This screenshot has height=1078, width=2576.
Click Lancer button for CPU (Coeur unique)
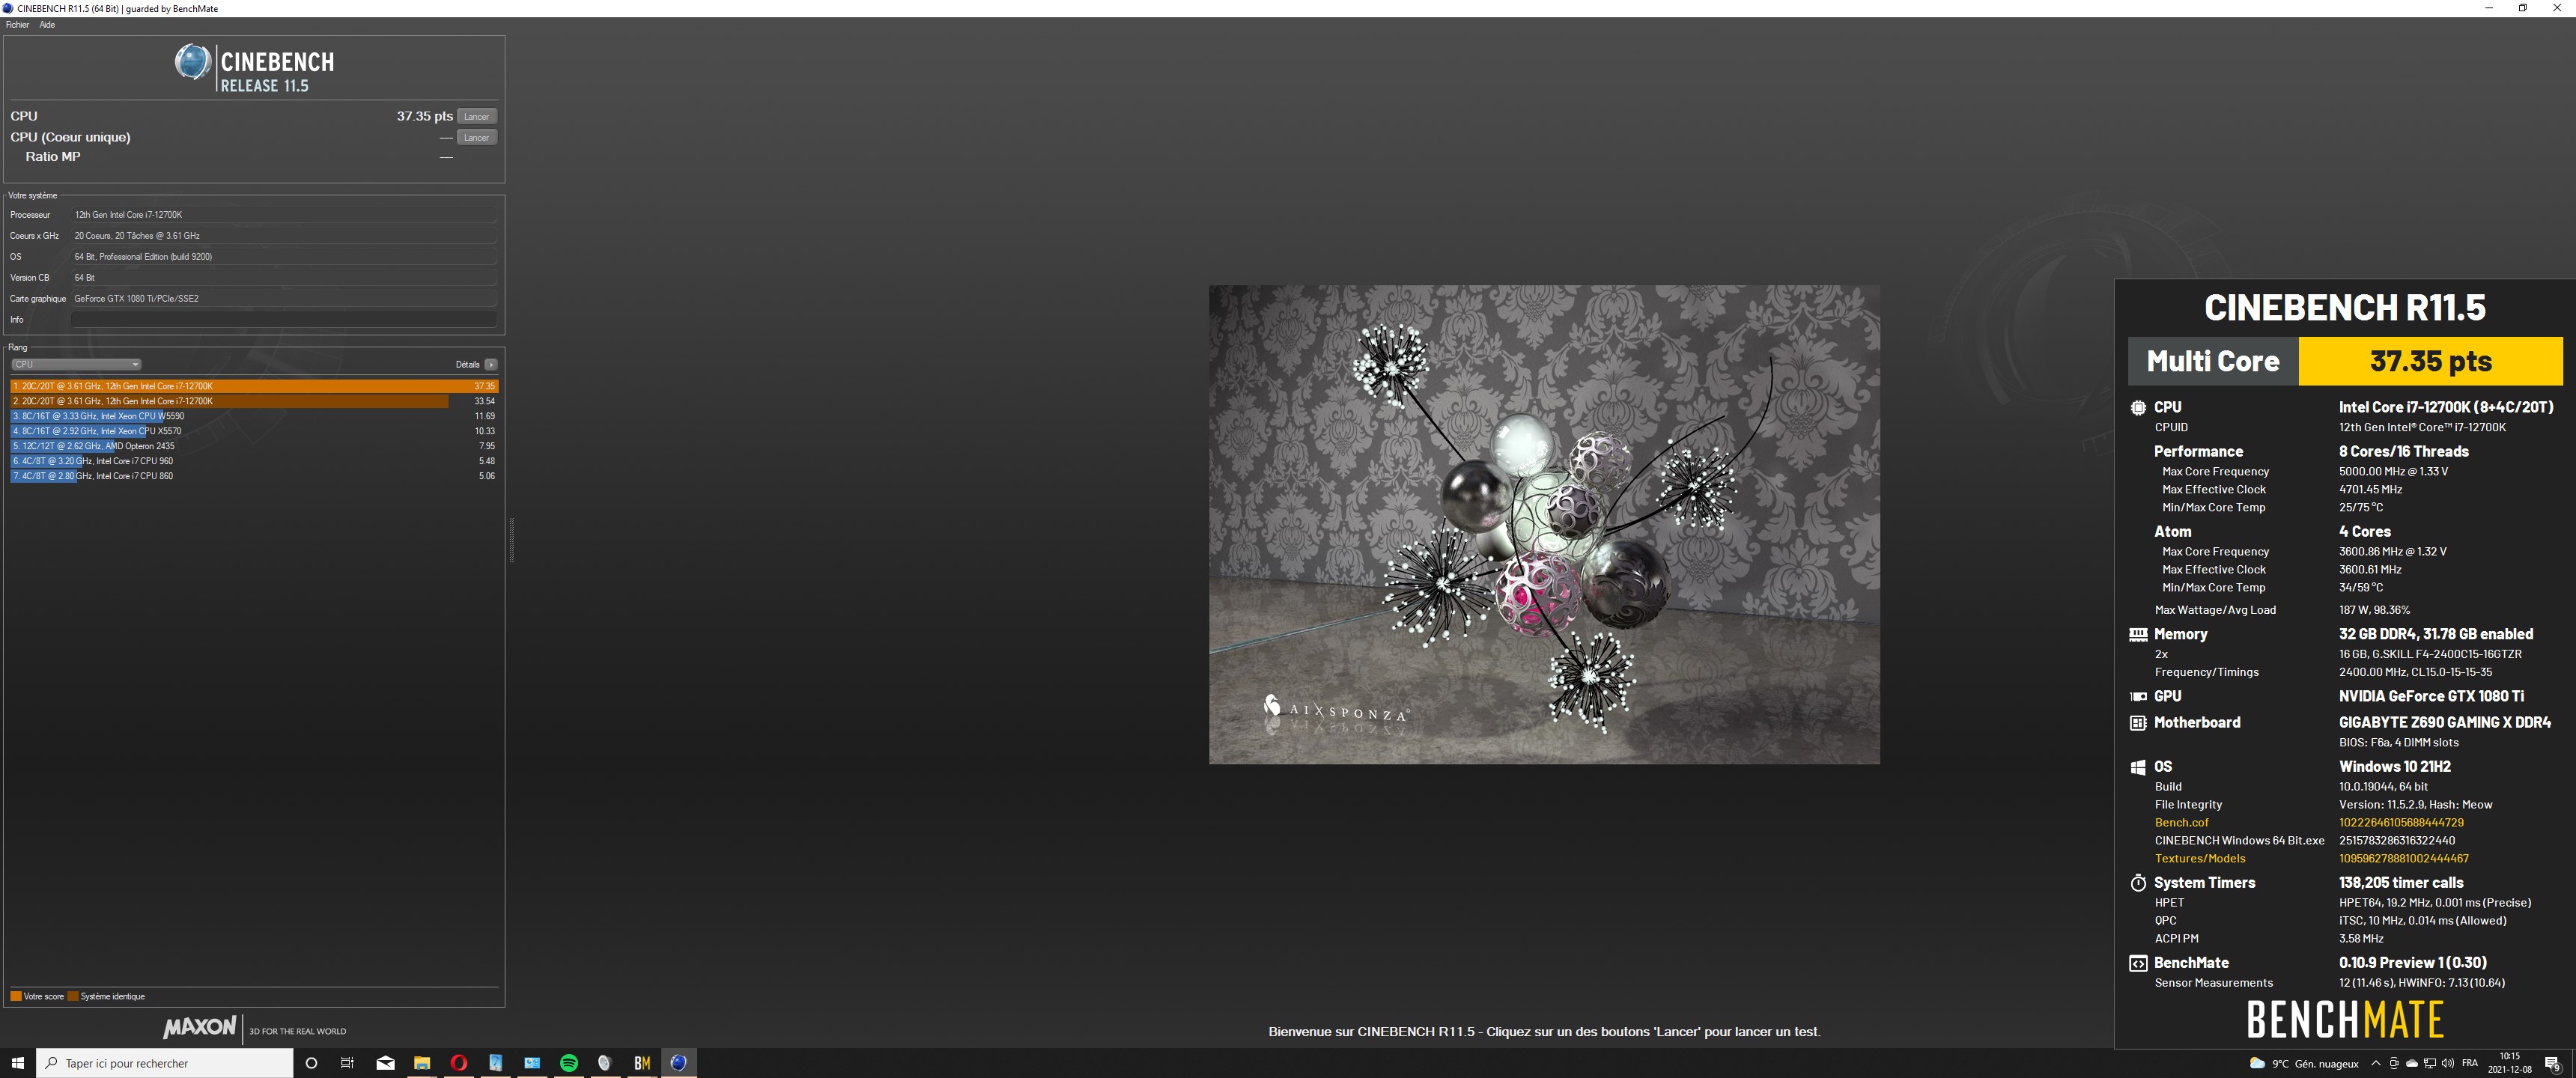pos(477,137)
